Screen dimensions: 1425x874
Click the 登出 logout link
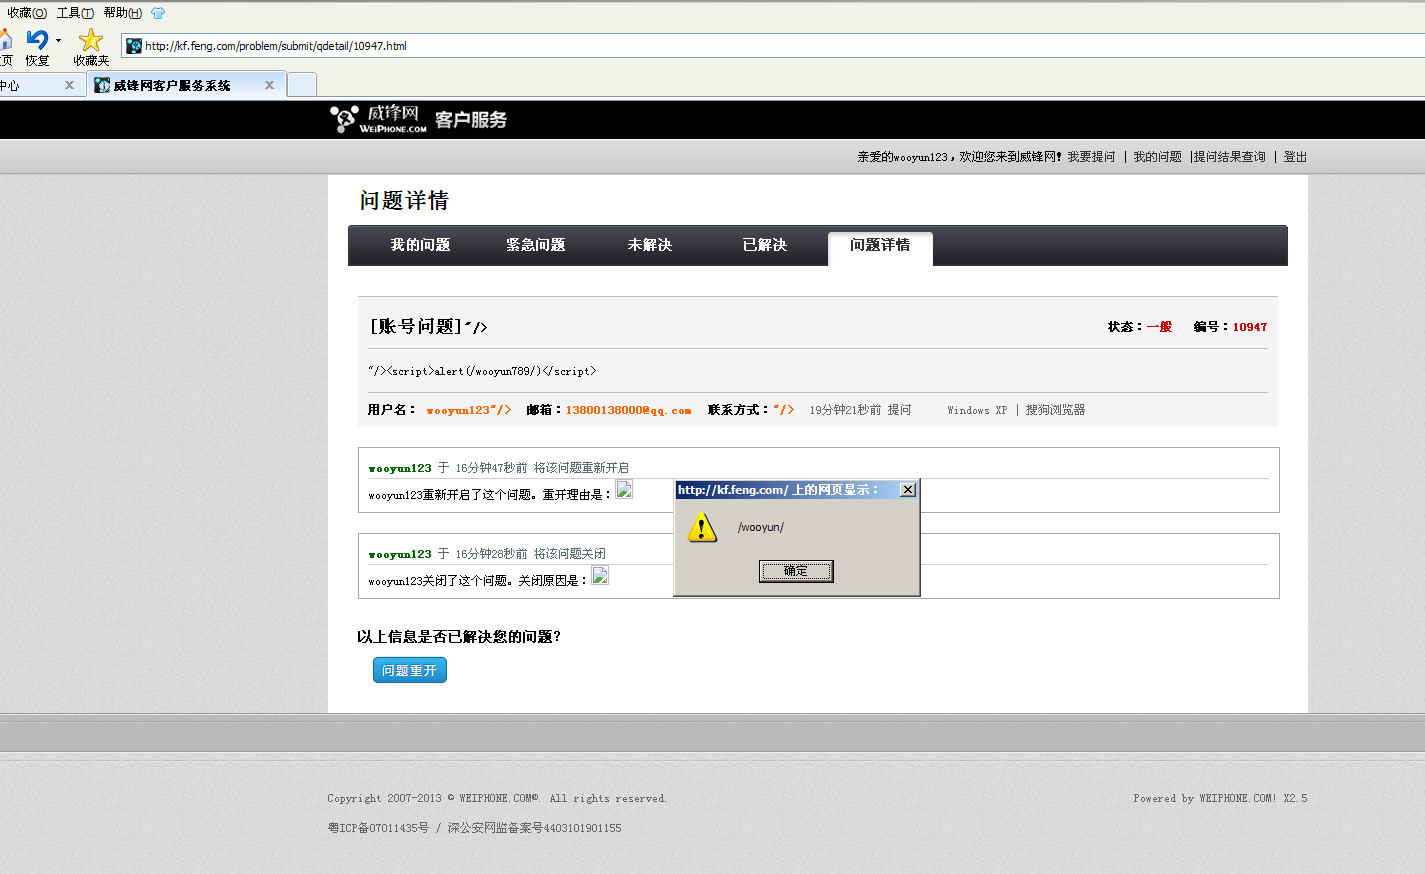point(1295,157)
